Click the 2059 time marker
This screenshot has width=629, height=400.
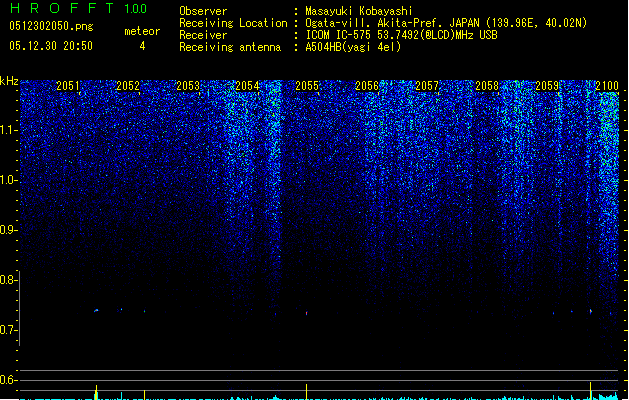pyautogui.click(x=547, y=86)
